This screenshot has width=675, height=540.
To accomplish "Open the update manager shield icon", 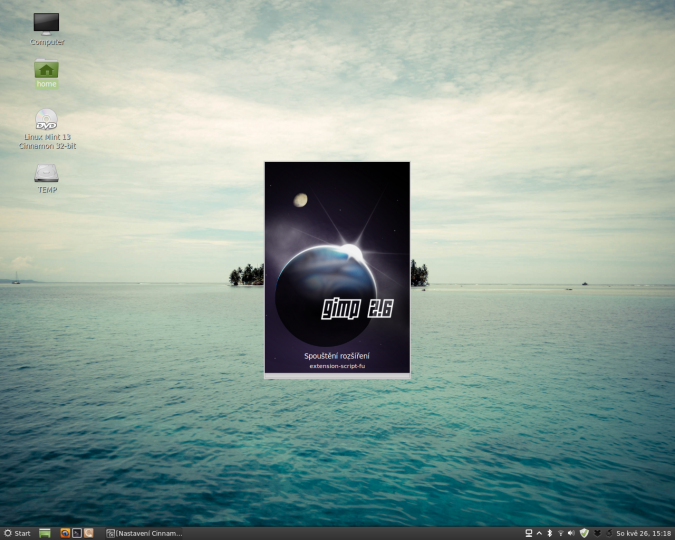I will pyautogui.click(x=584, y=533).
